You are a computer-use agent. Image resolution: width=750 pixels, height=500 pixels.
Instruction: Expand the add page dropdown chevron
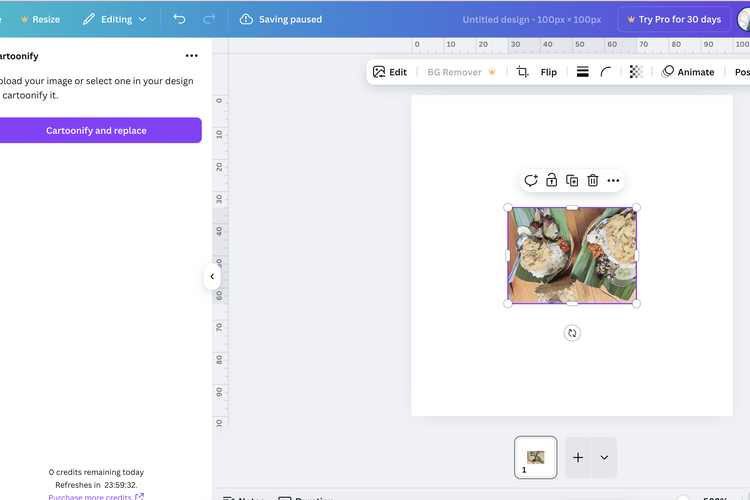604,457
